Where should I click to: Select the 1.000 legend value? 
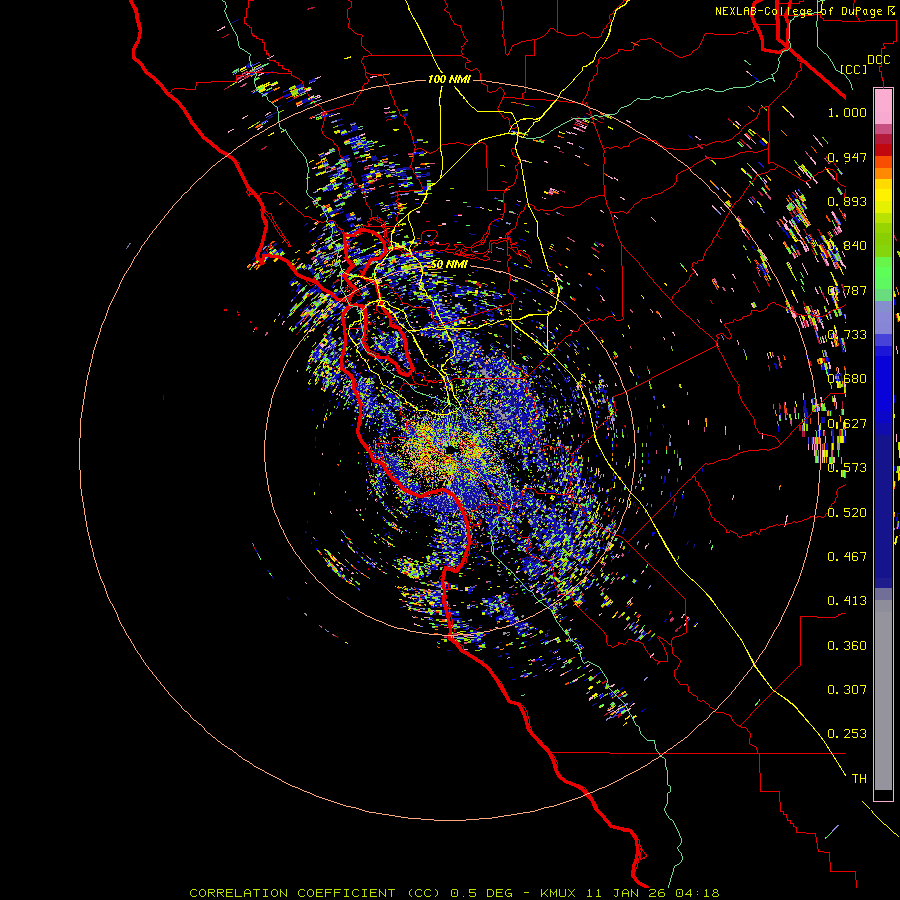coord(847,112)
